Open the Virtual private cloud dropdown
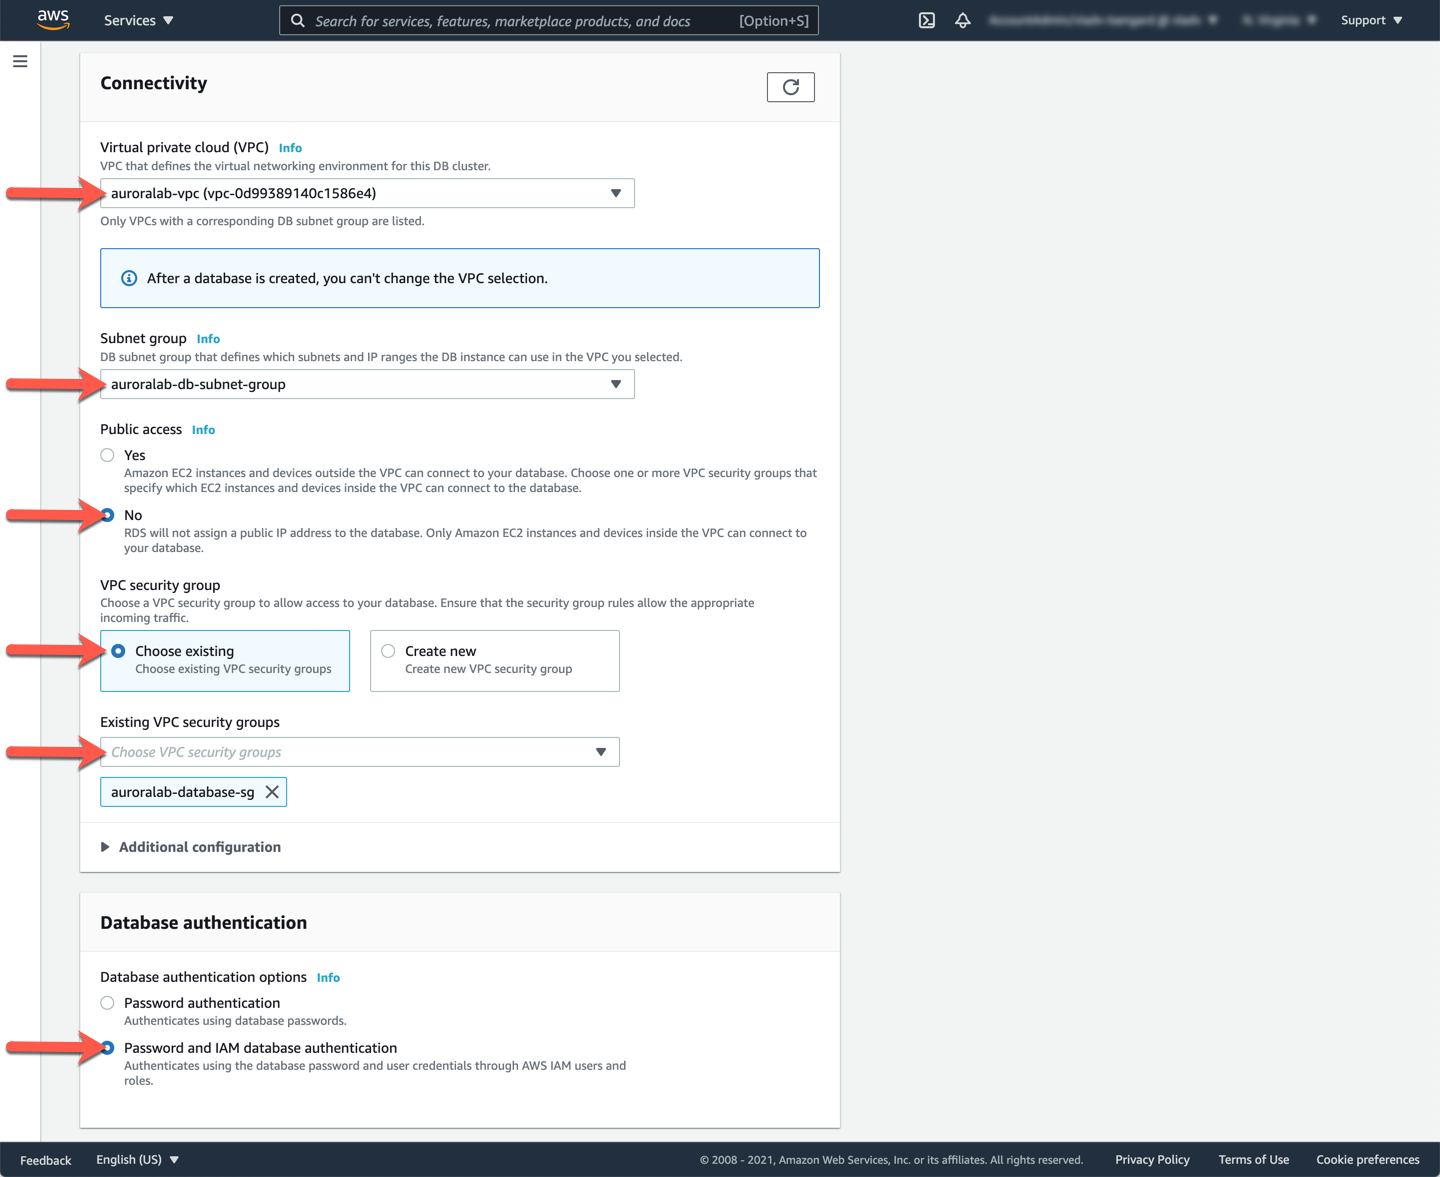 point(367,193)
